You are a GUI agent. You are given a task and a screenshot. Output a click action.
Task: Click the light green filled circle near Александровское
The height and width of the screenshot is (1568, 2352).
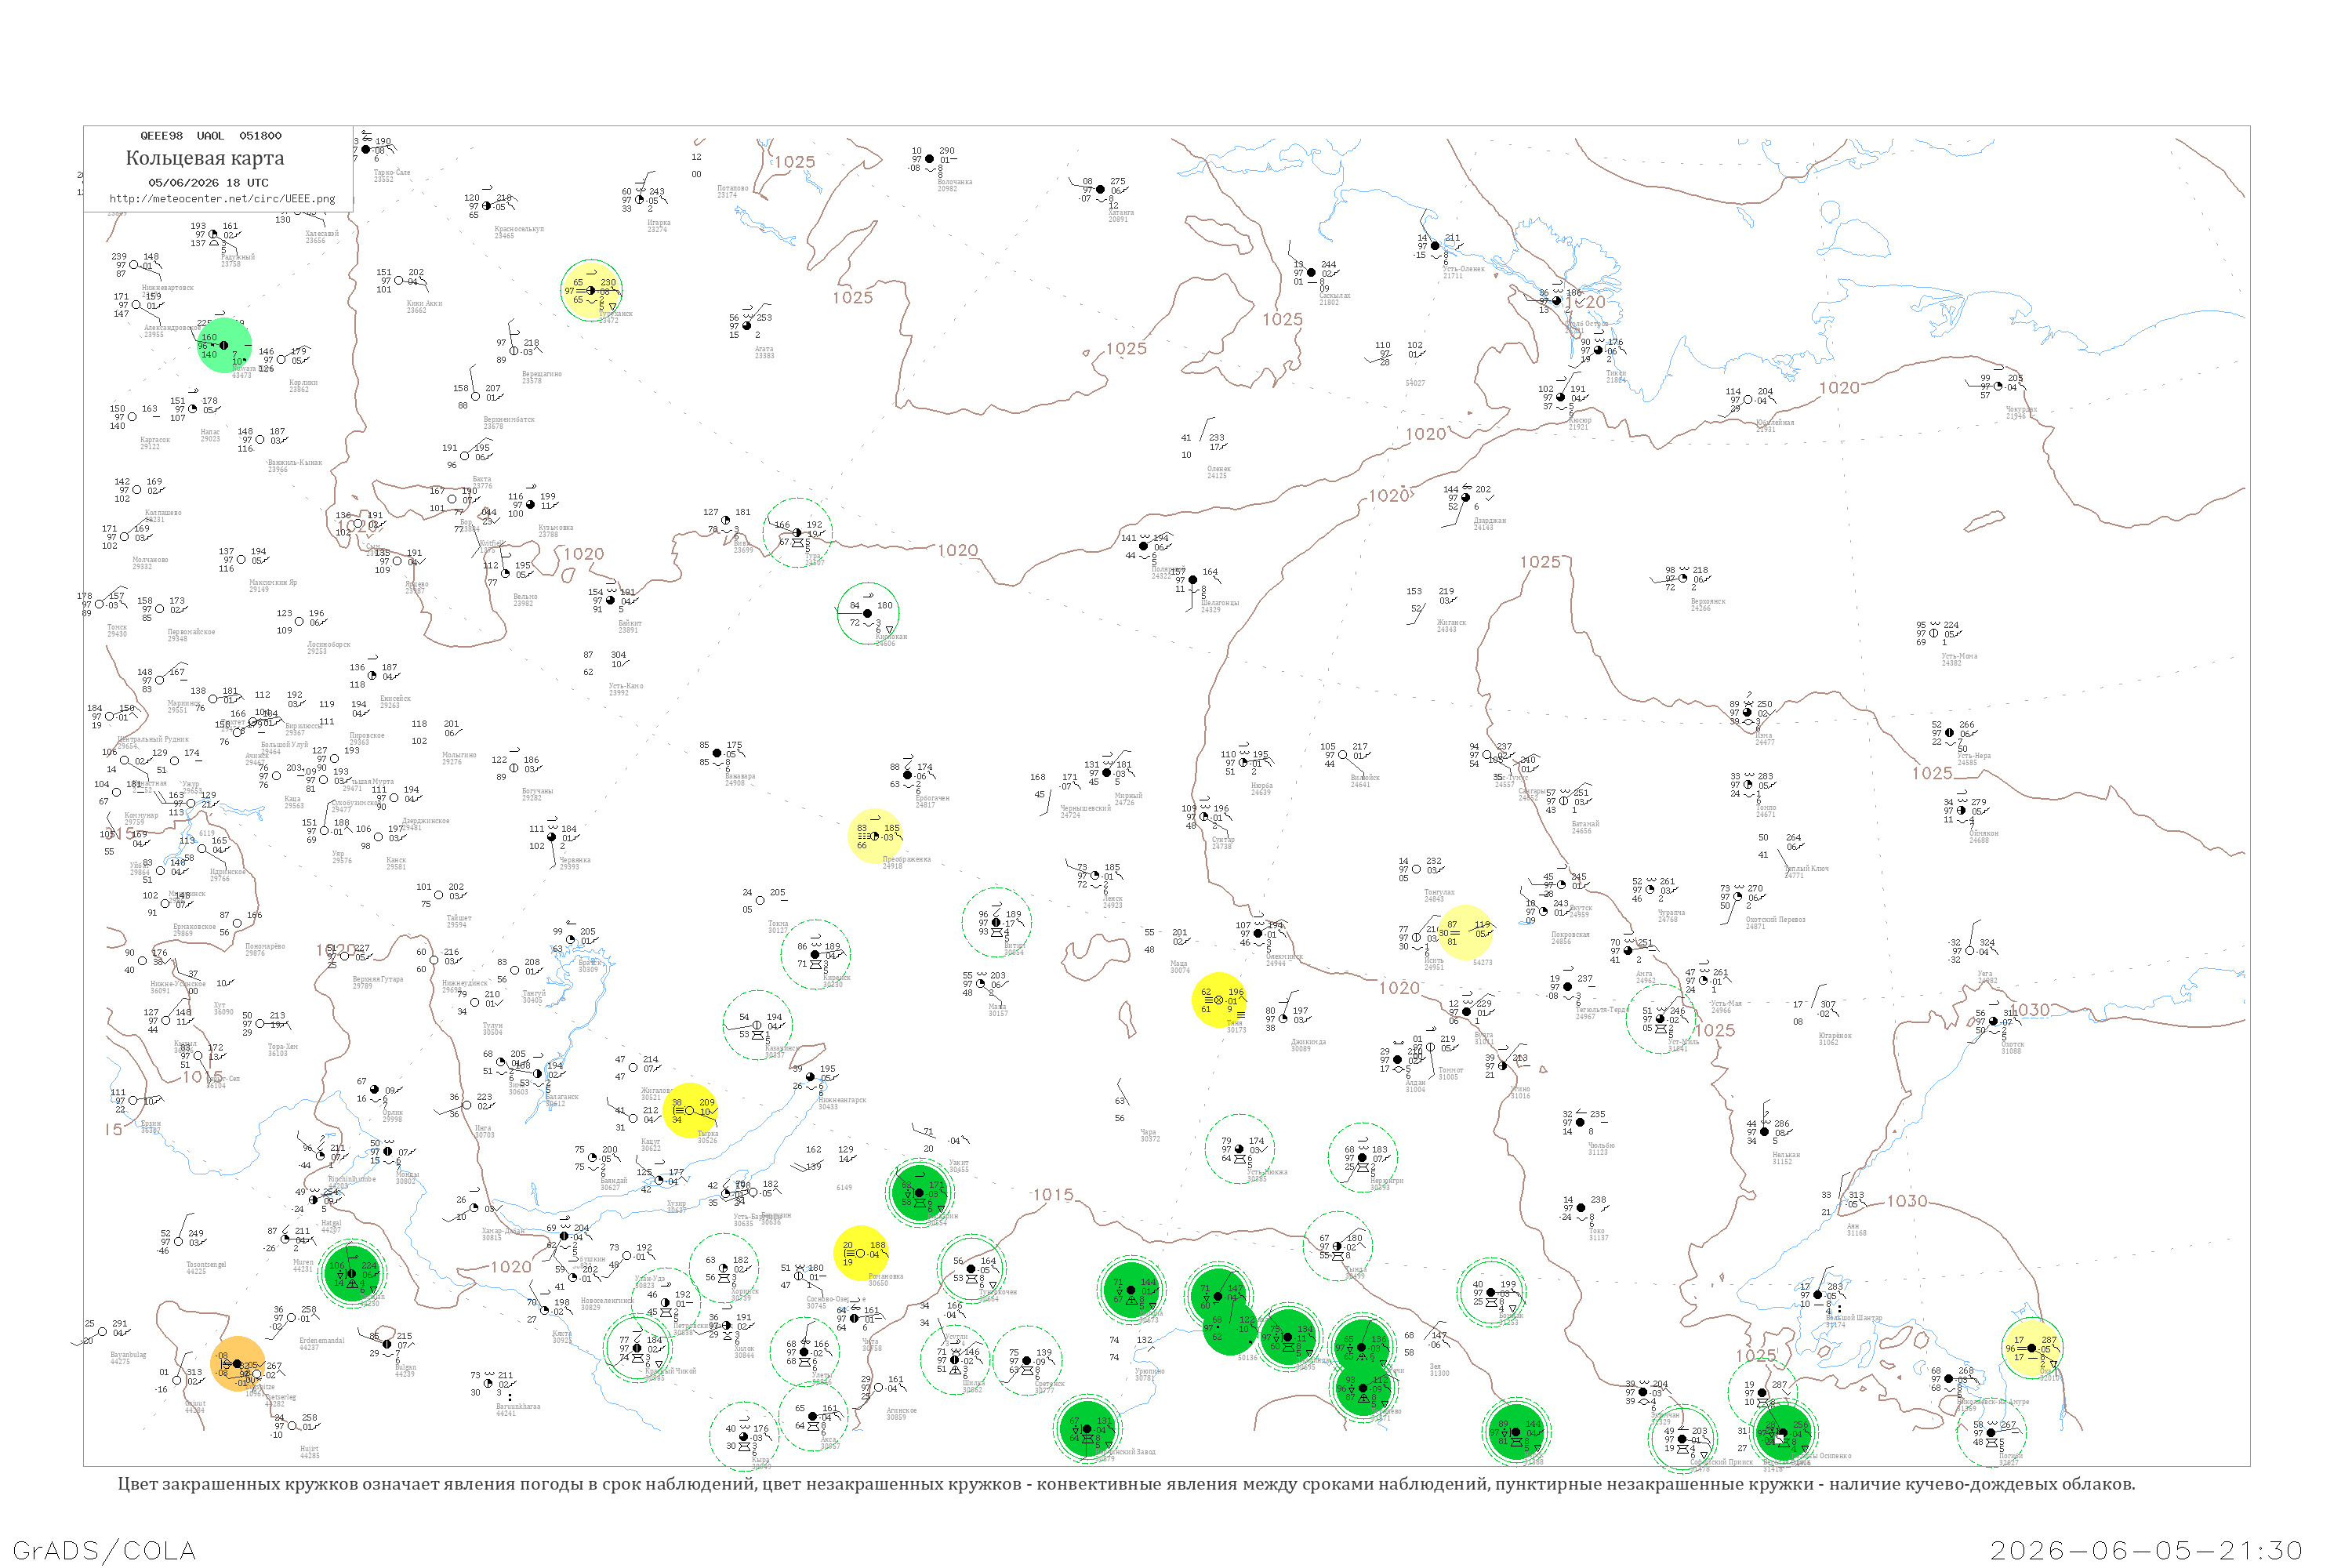tap(224, 345)
